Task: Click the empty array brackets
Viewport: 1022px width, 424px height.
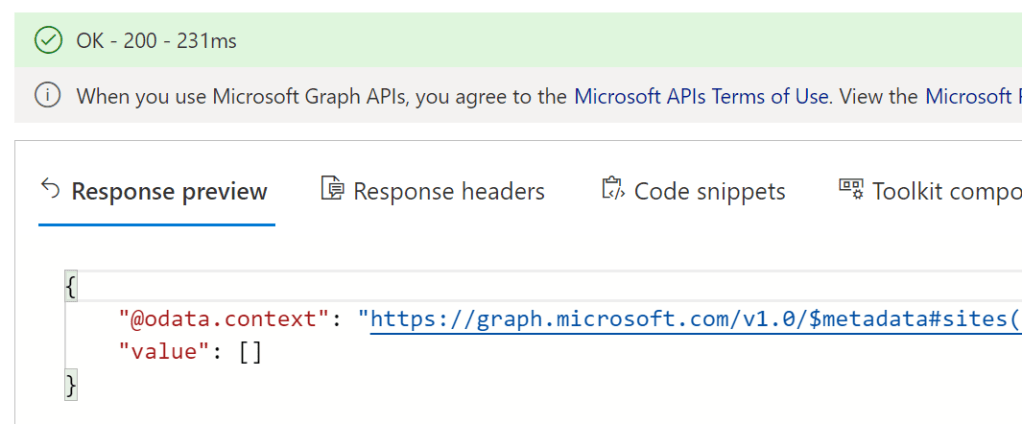Action: (251, 352)
